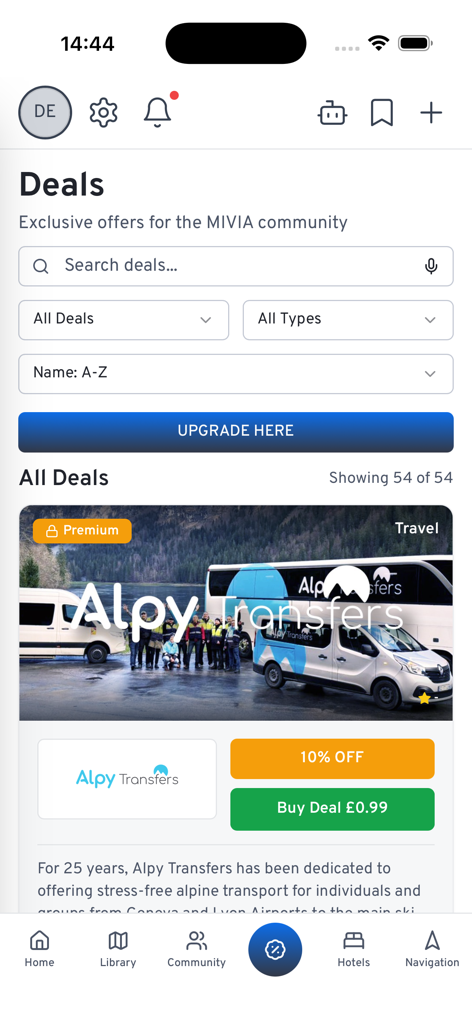Open the Navigation tab
The image size is (472, 1024).
432,949
